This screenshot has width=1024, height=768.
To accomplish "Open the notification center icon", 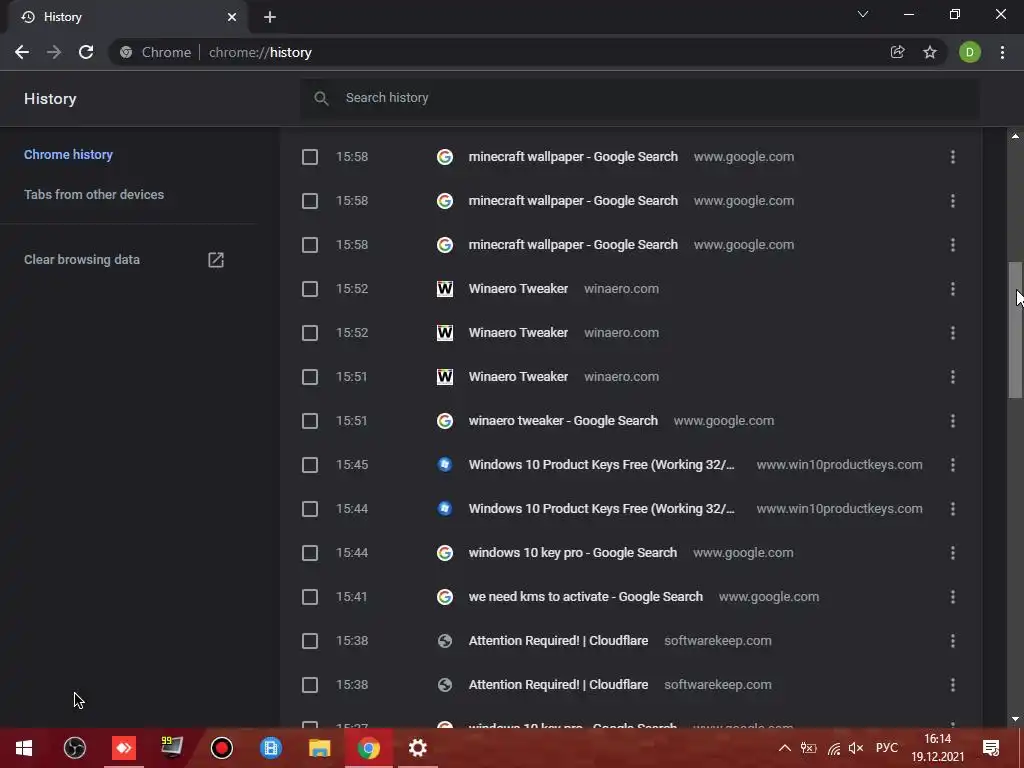I will (x=991, y=748).
